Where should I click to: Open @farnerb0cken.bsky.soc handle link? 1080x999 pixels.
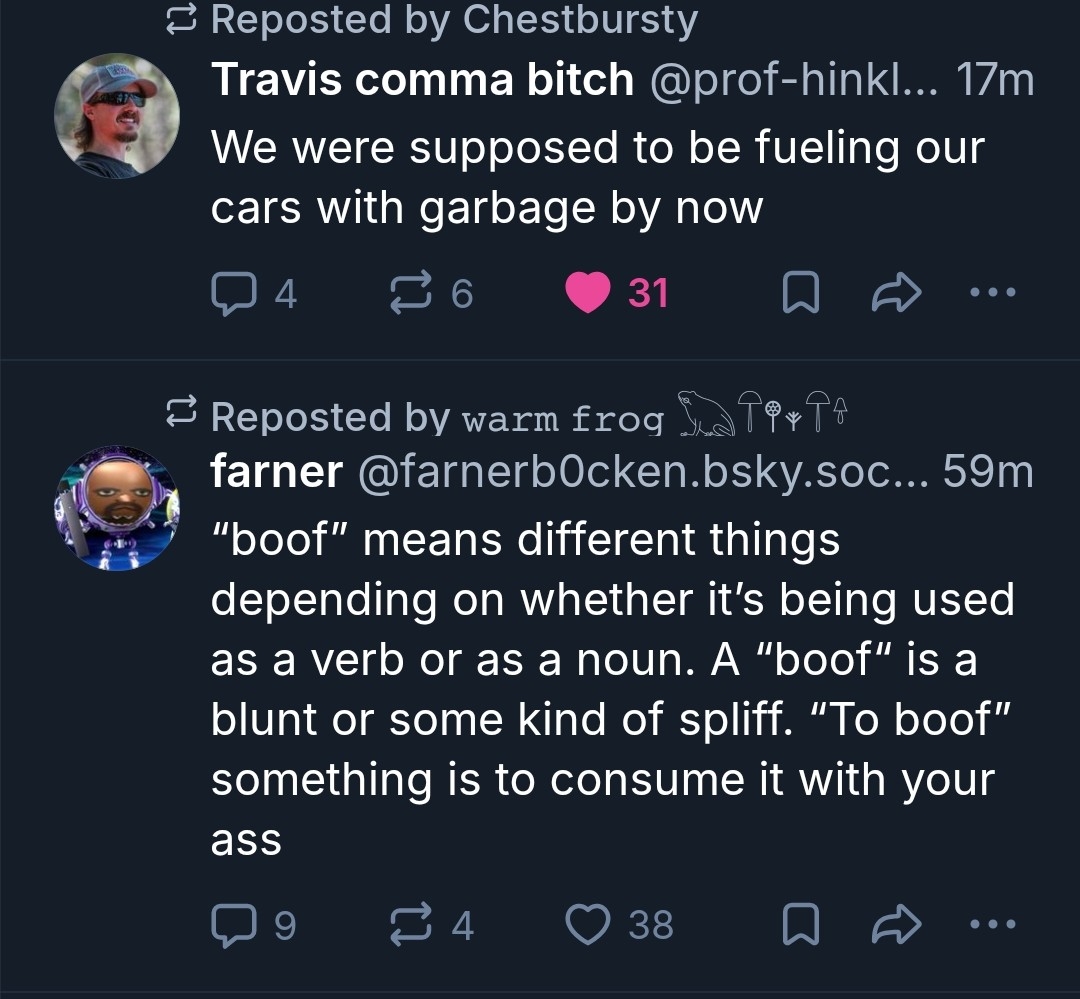point(640,472)
